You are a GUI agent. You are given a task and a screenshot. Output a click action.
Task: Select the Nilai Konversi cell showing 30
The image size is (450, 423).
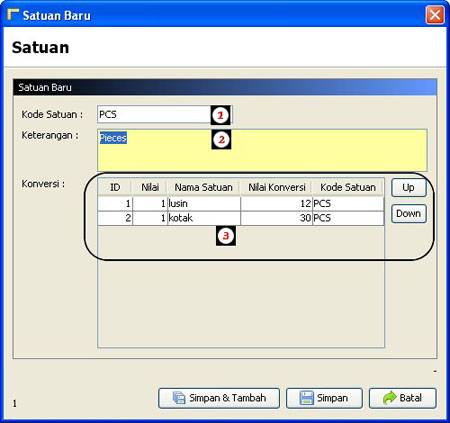tap(277, 218)
